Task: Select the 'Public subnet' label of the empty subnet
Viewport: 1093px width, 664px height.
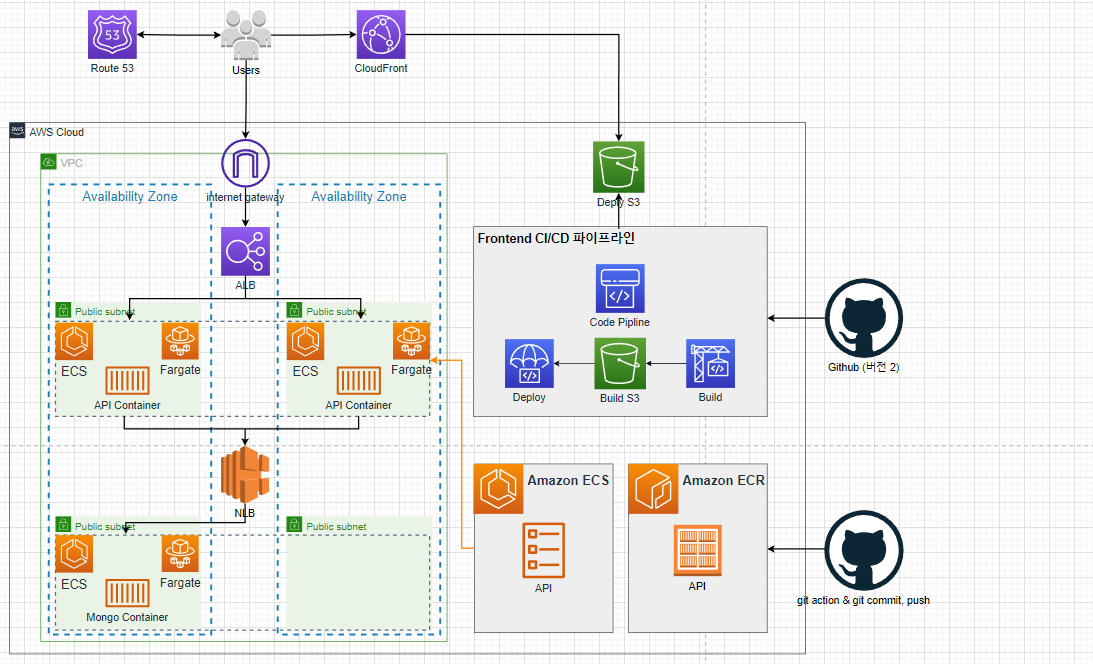Action: 336,526
